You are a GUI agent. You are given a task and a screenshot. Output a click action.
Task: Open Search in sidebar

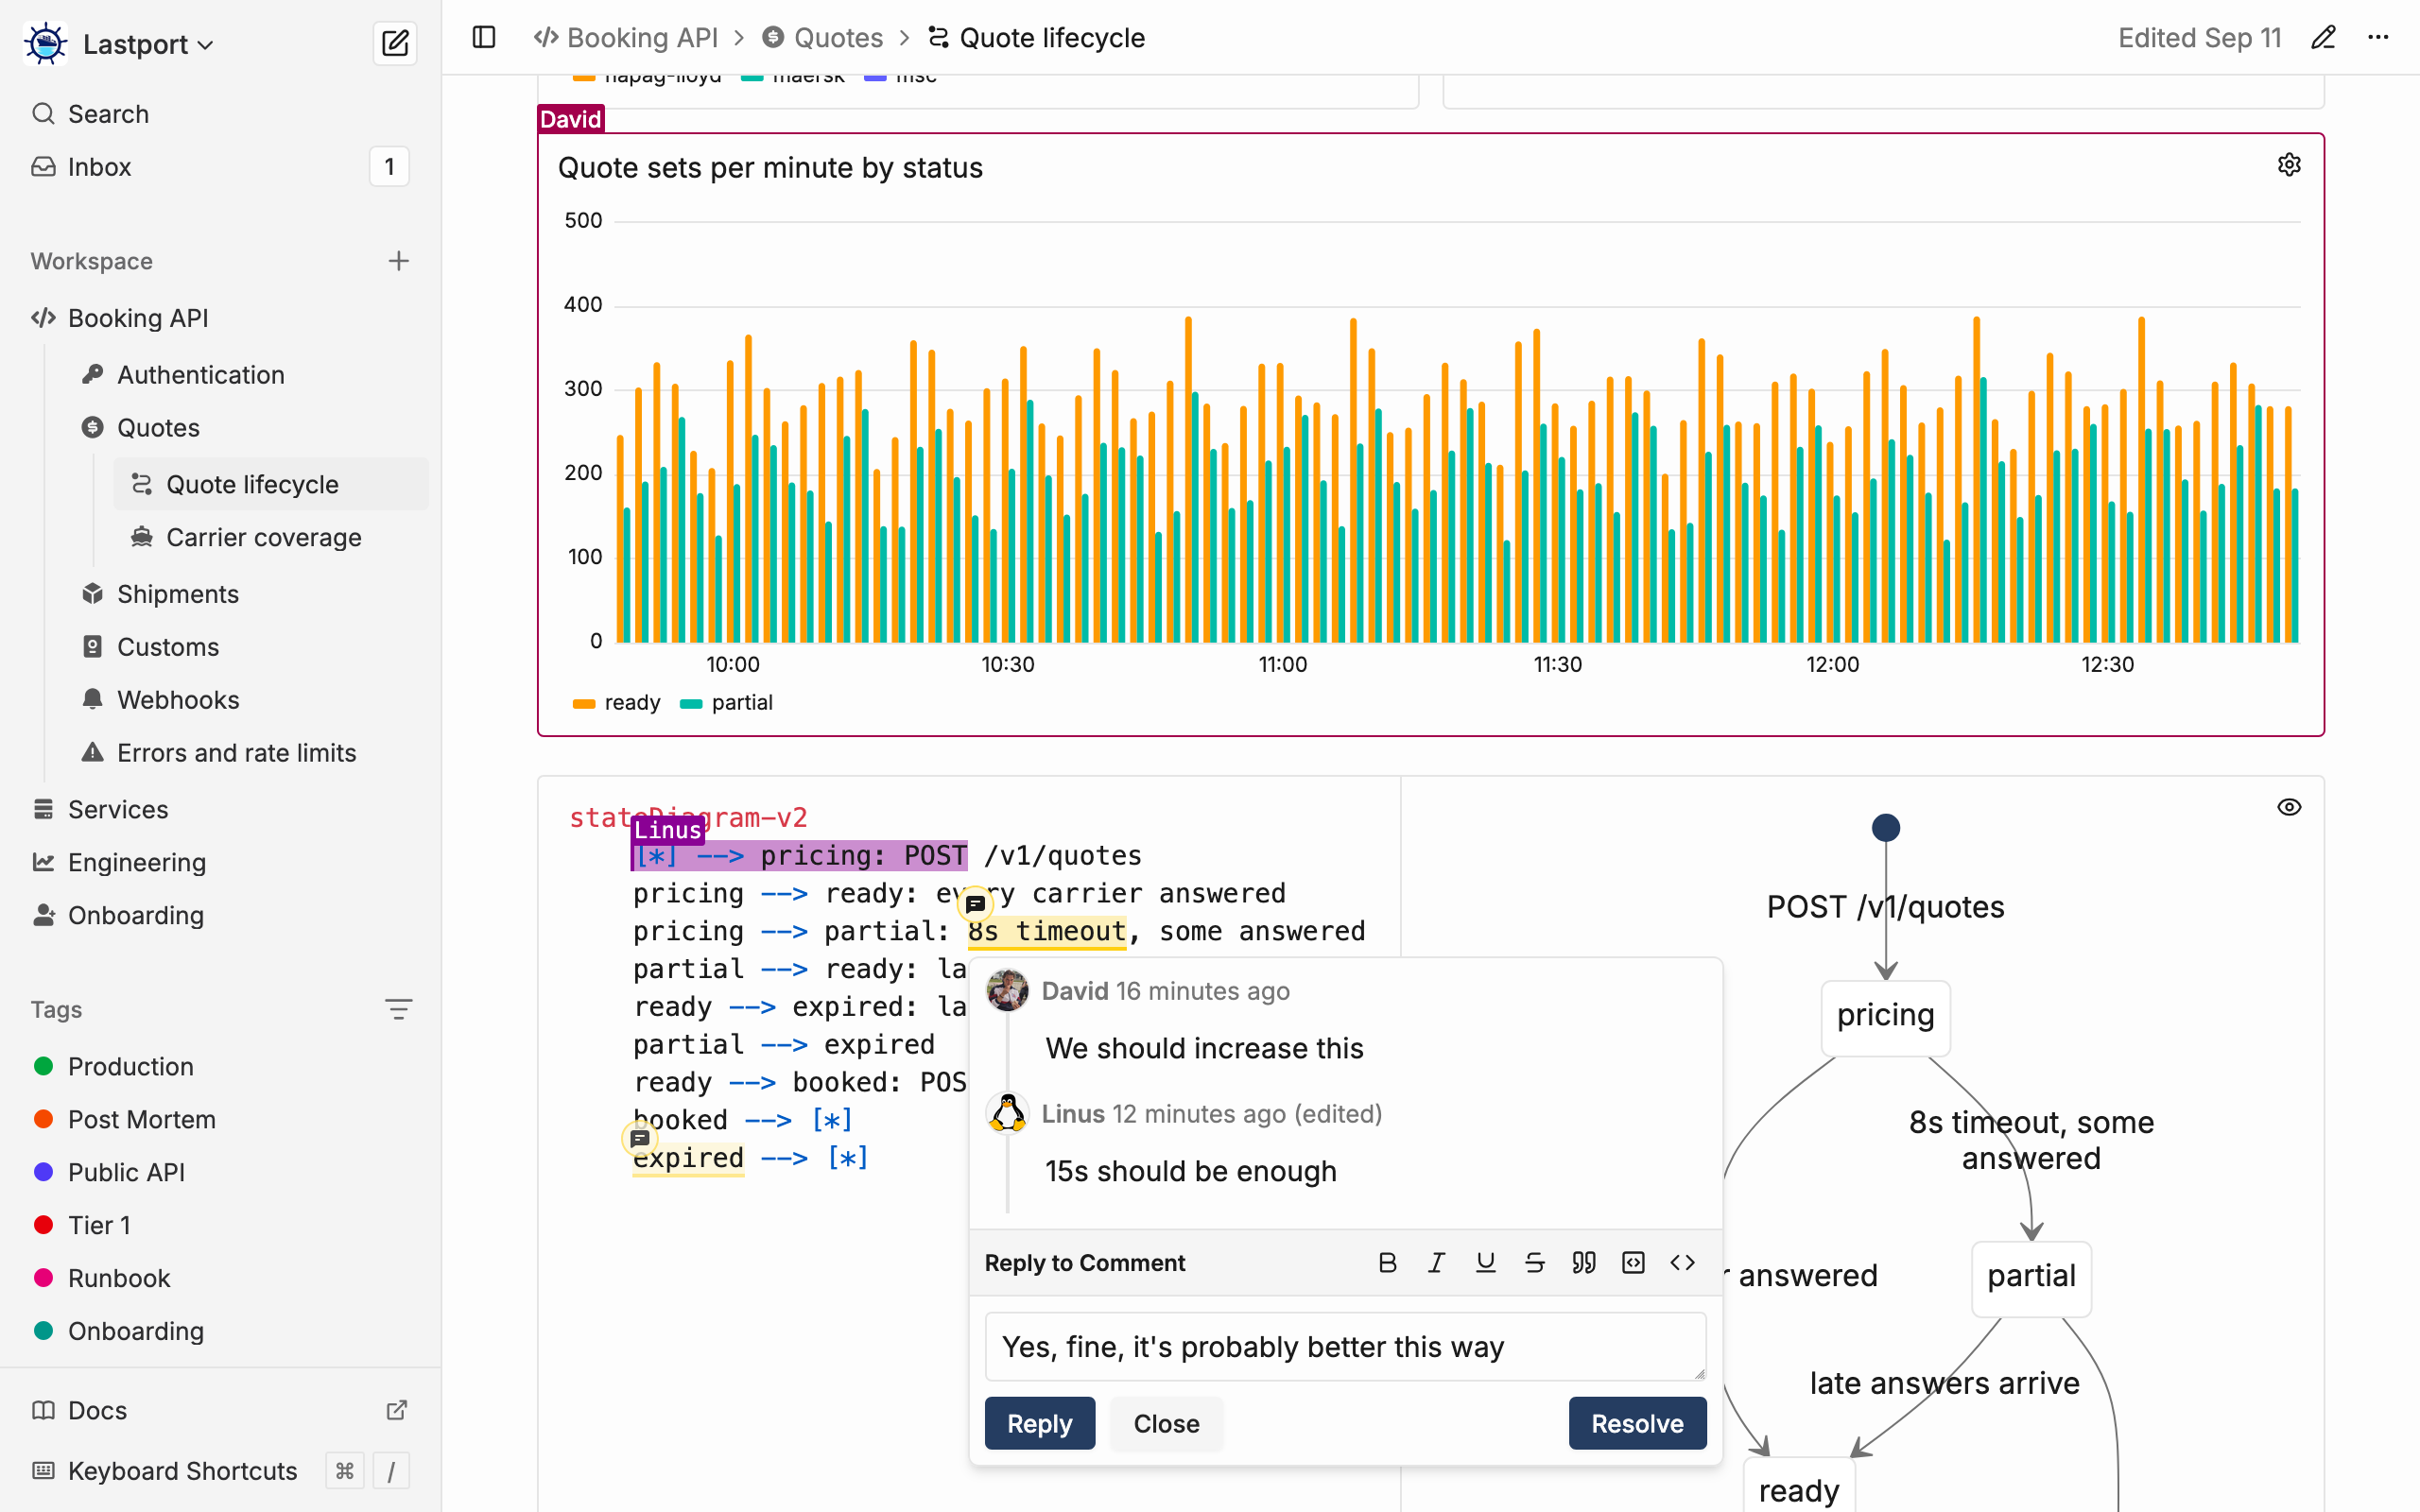220,114
